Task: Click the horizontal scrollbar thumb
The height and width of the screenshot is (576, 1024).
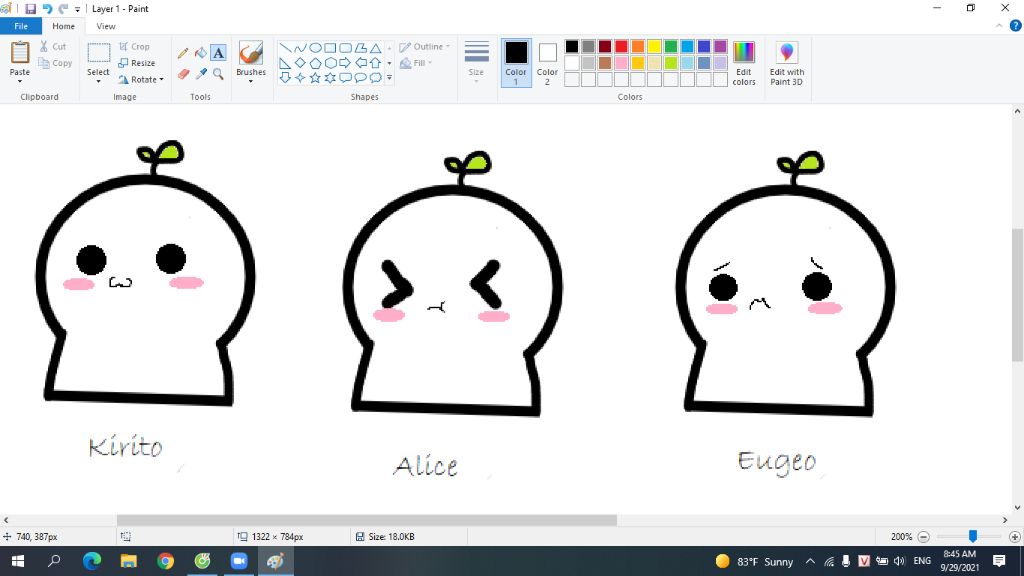Action: pyautogui.click(x=367, y=520)
